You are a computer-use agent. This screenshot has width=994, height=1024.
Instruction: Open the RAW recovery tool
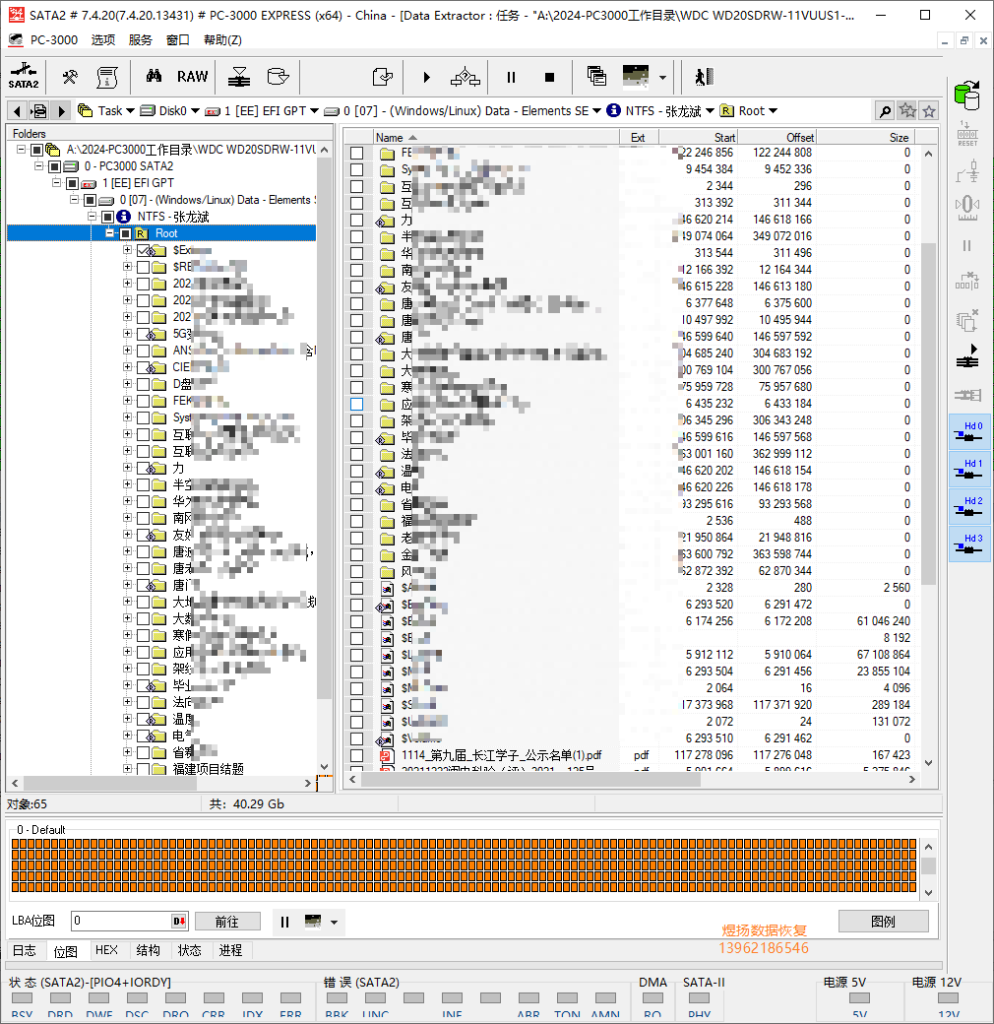click(x=193, y=77)
